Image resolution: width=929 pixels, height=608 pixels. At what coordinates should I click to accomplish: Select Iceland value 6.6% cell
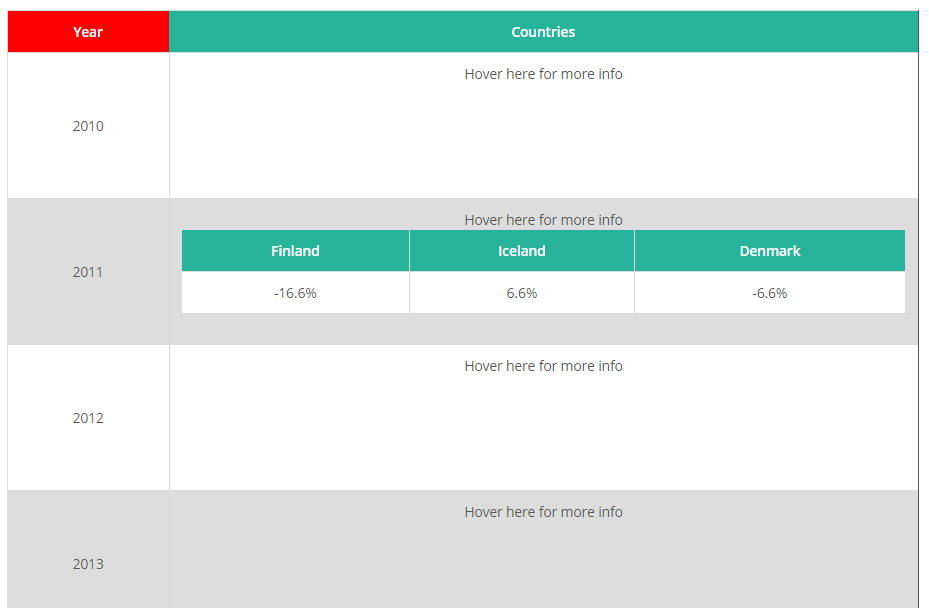coord(522,293)
